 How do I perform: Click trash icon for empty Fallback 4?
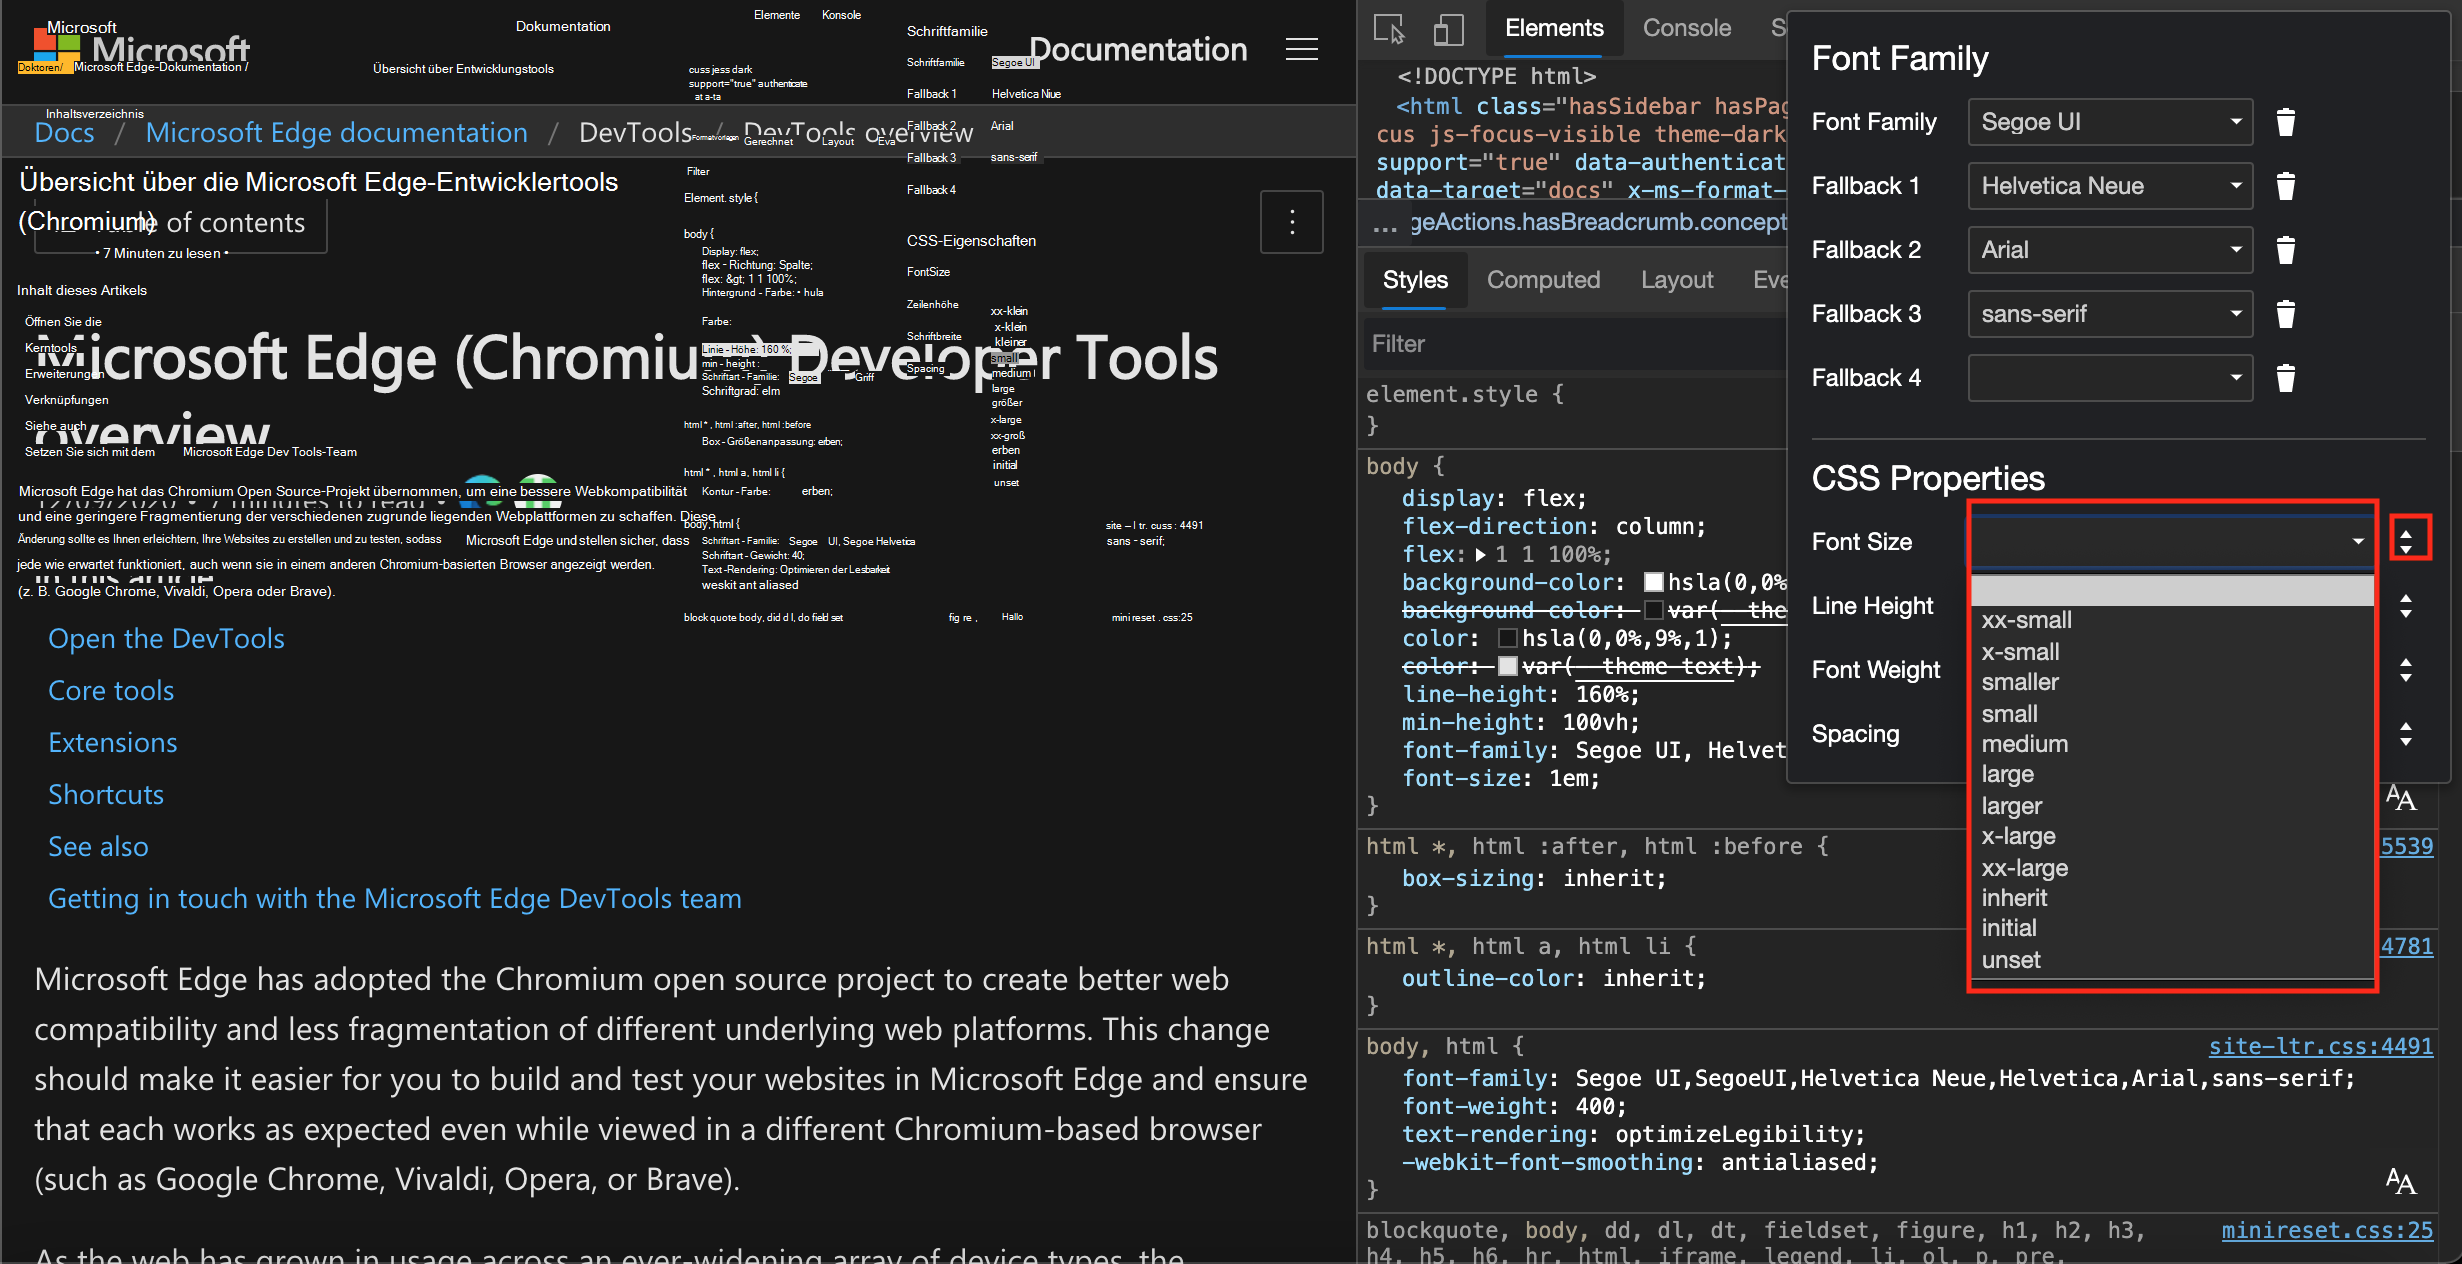coord(2285,378)
